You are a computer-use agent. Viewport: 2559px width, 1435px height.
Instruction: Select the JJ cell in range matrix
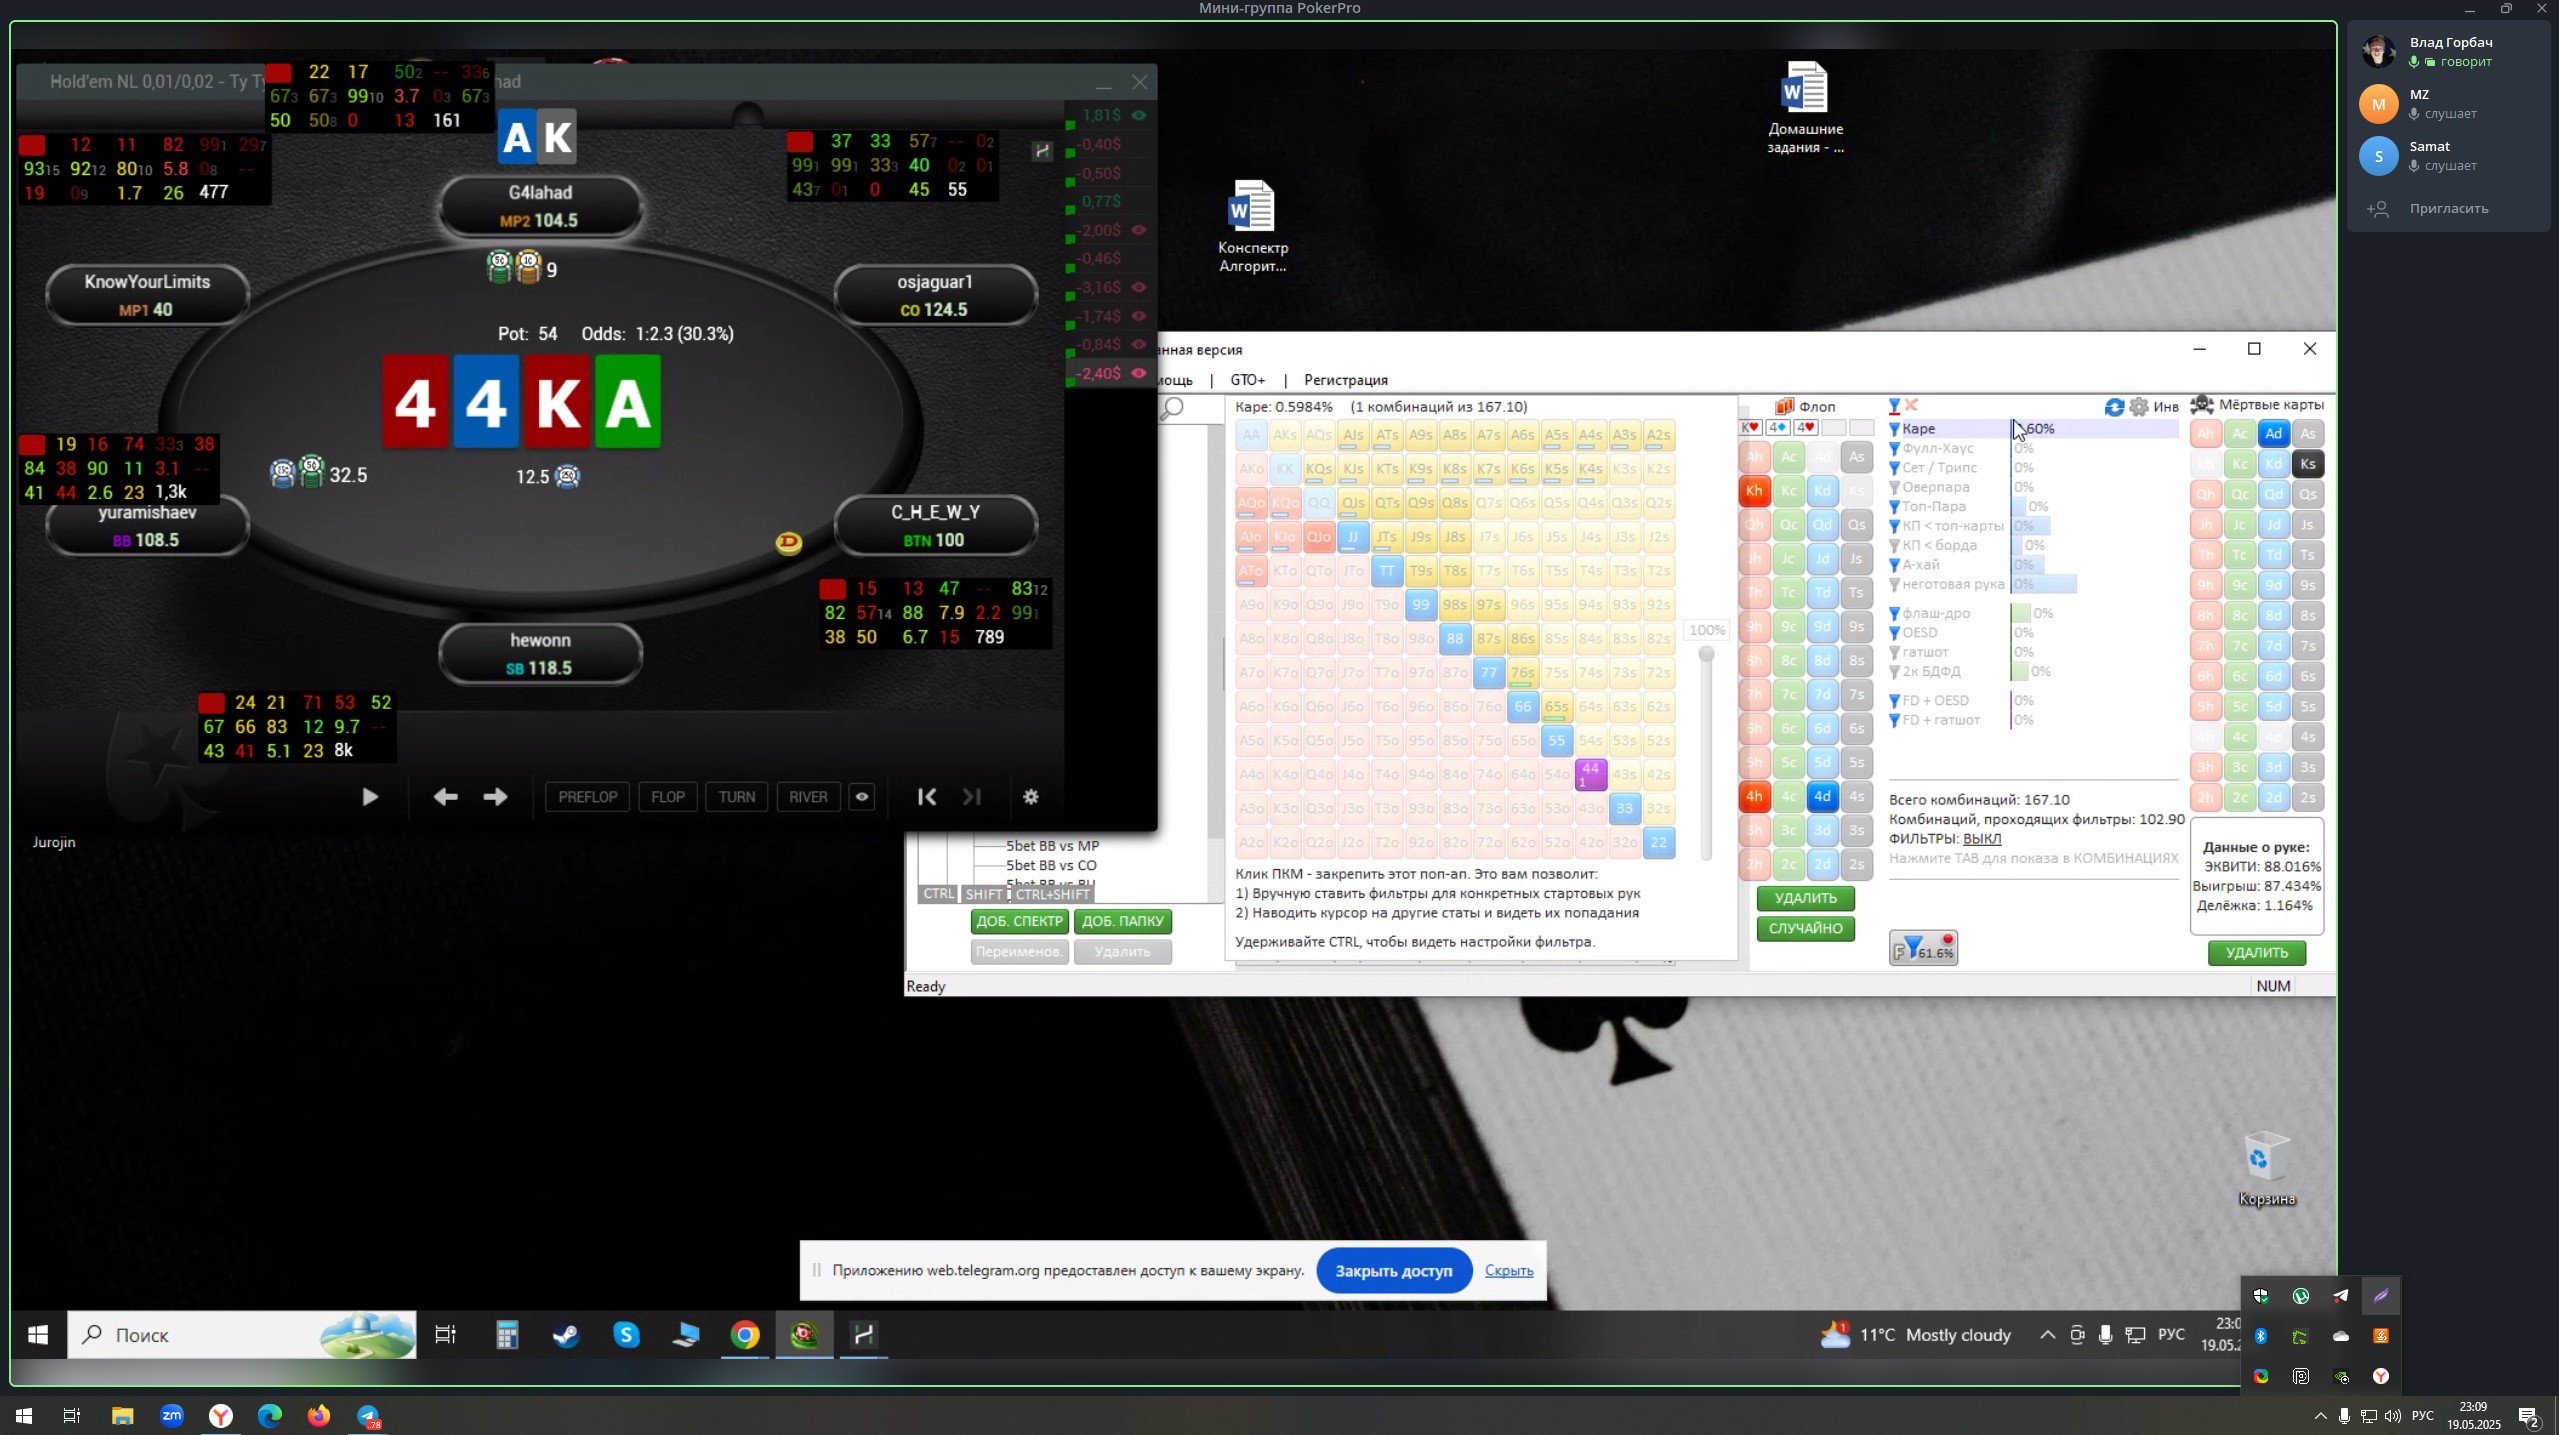click(1352, 537)
